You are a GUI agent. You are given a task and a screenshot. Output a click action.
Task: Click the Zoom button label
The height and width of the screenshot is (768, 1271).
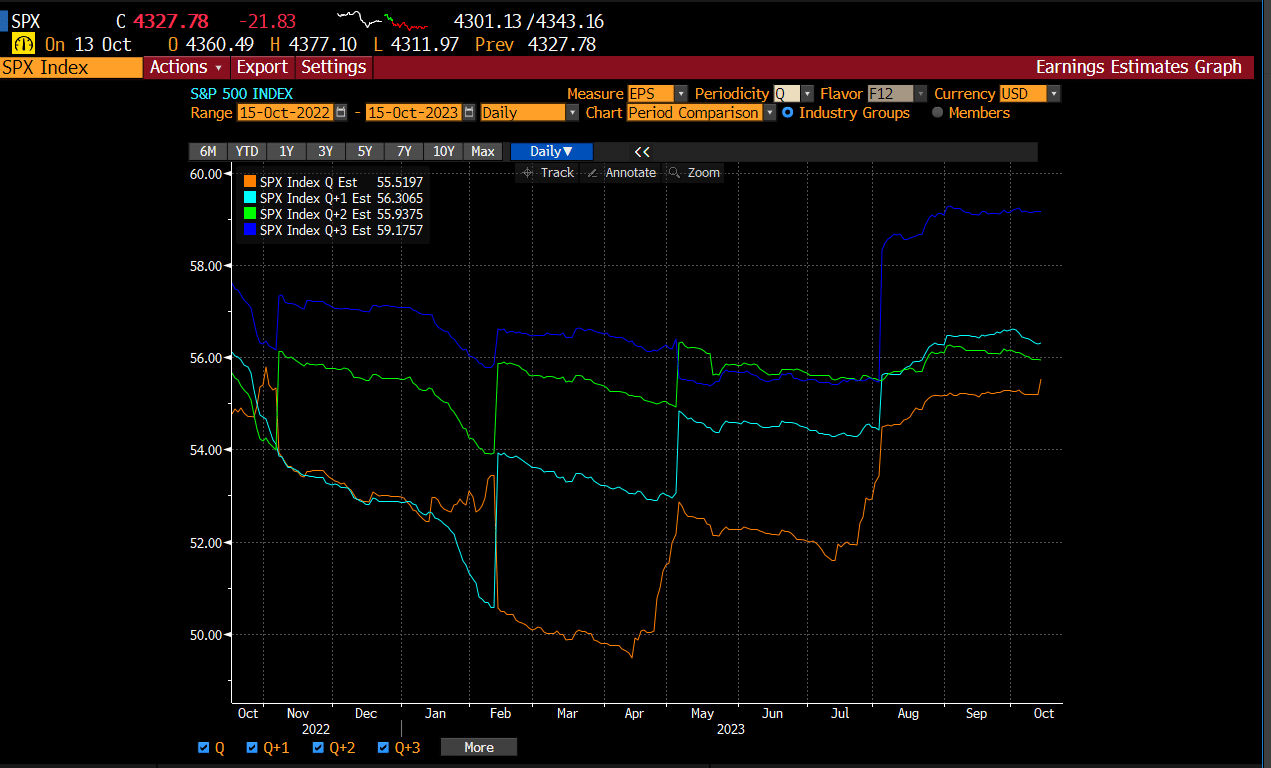pos(704,173)
